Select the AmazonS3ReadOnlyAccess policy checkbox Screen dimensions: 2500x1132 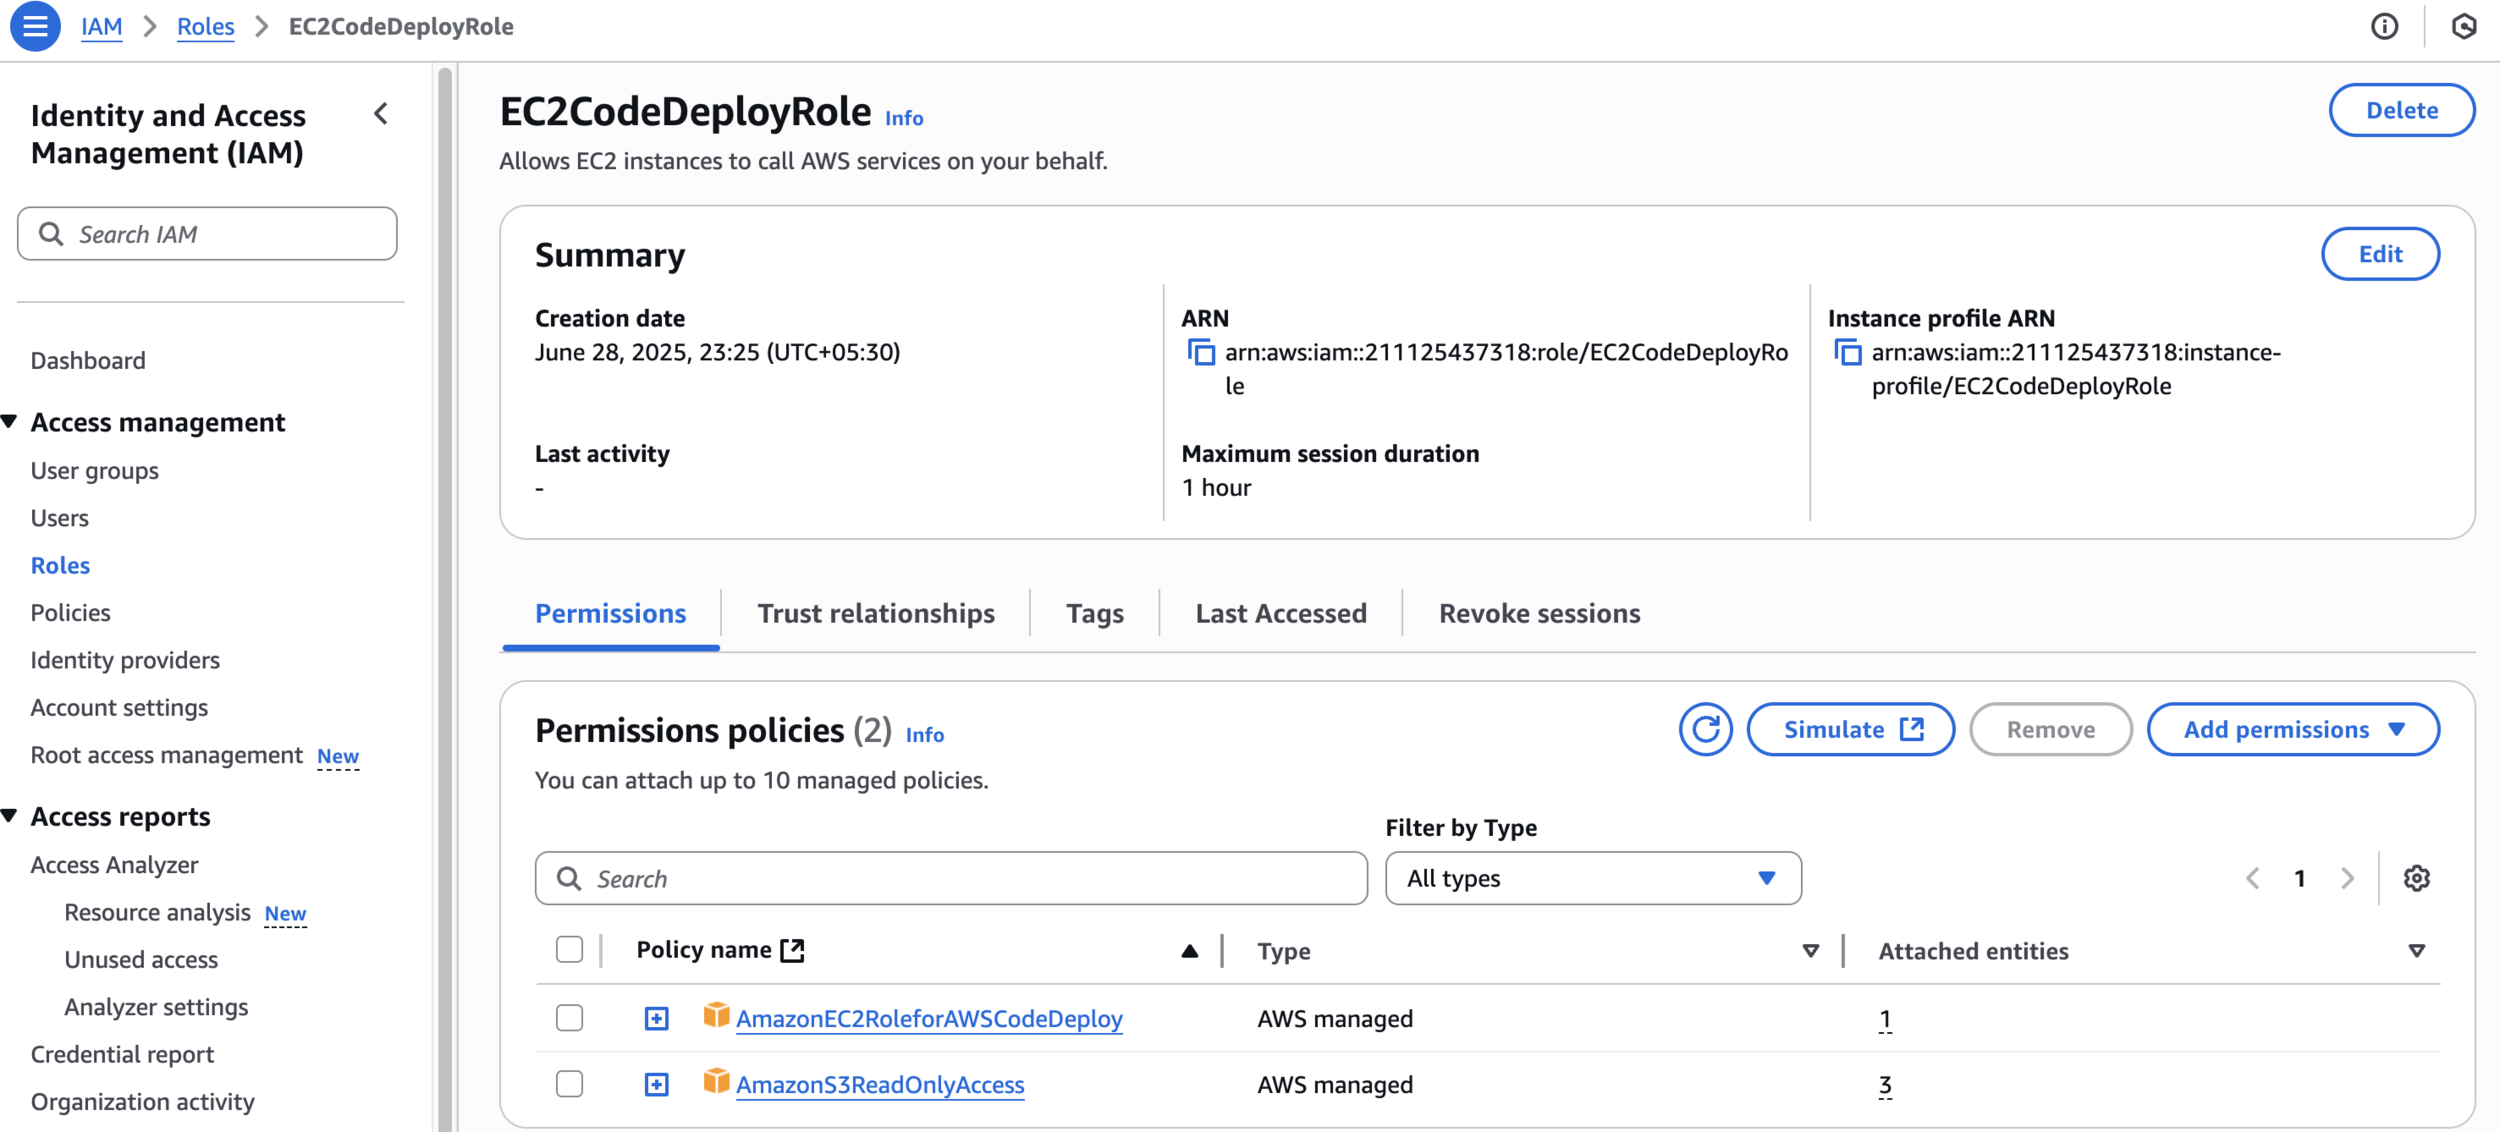tap(569, 1084)
